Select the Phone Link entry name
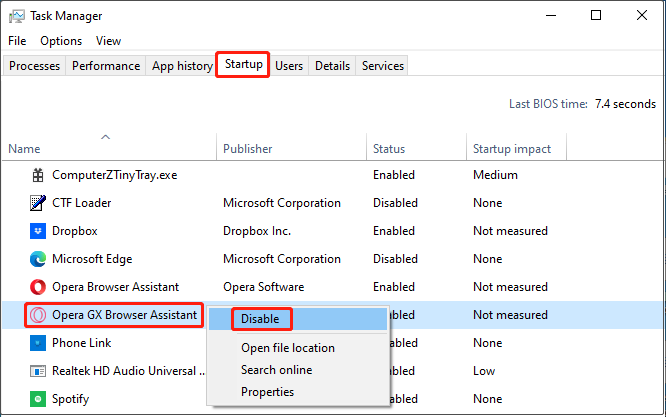This screenshot has width=666, height=417. pos(82,343)
